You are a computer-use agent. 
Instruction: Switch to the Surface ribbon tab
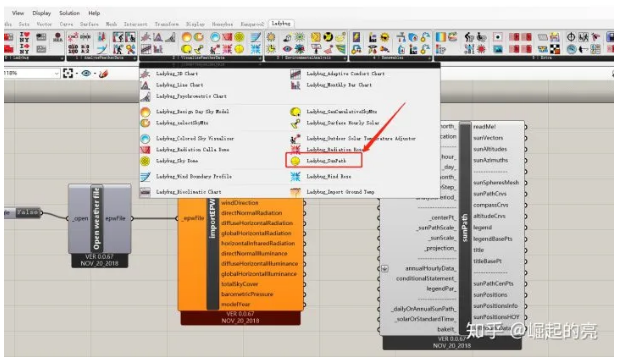(89, 24)
